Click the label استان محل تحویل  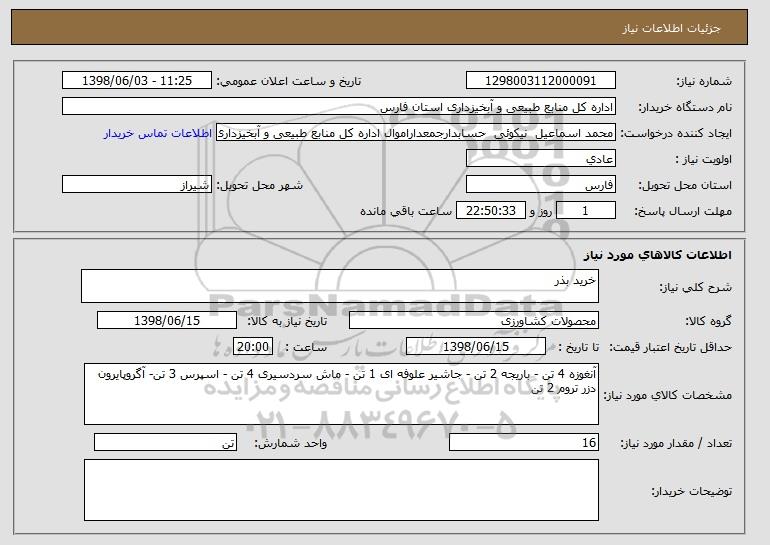coord(685,185)
